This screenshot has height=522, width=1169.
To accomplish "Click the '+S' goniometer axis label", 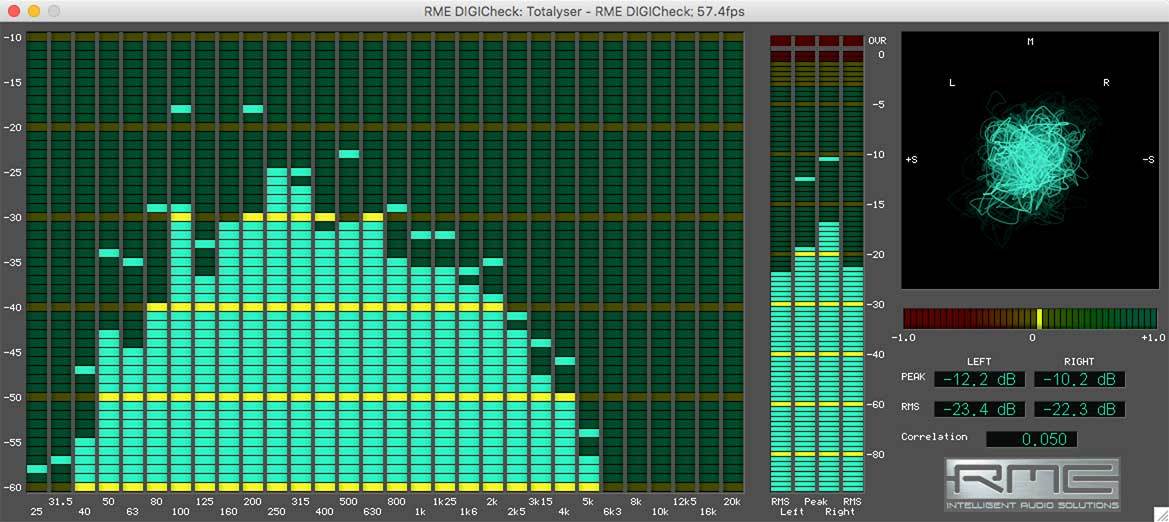I will coord(911,160).
